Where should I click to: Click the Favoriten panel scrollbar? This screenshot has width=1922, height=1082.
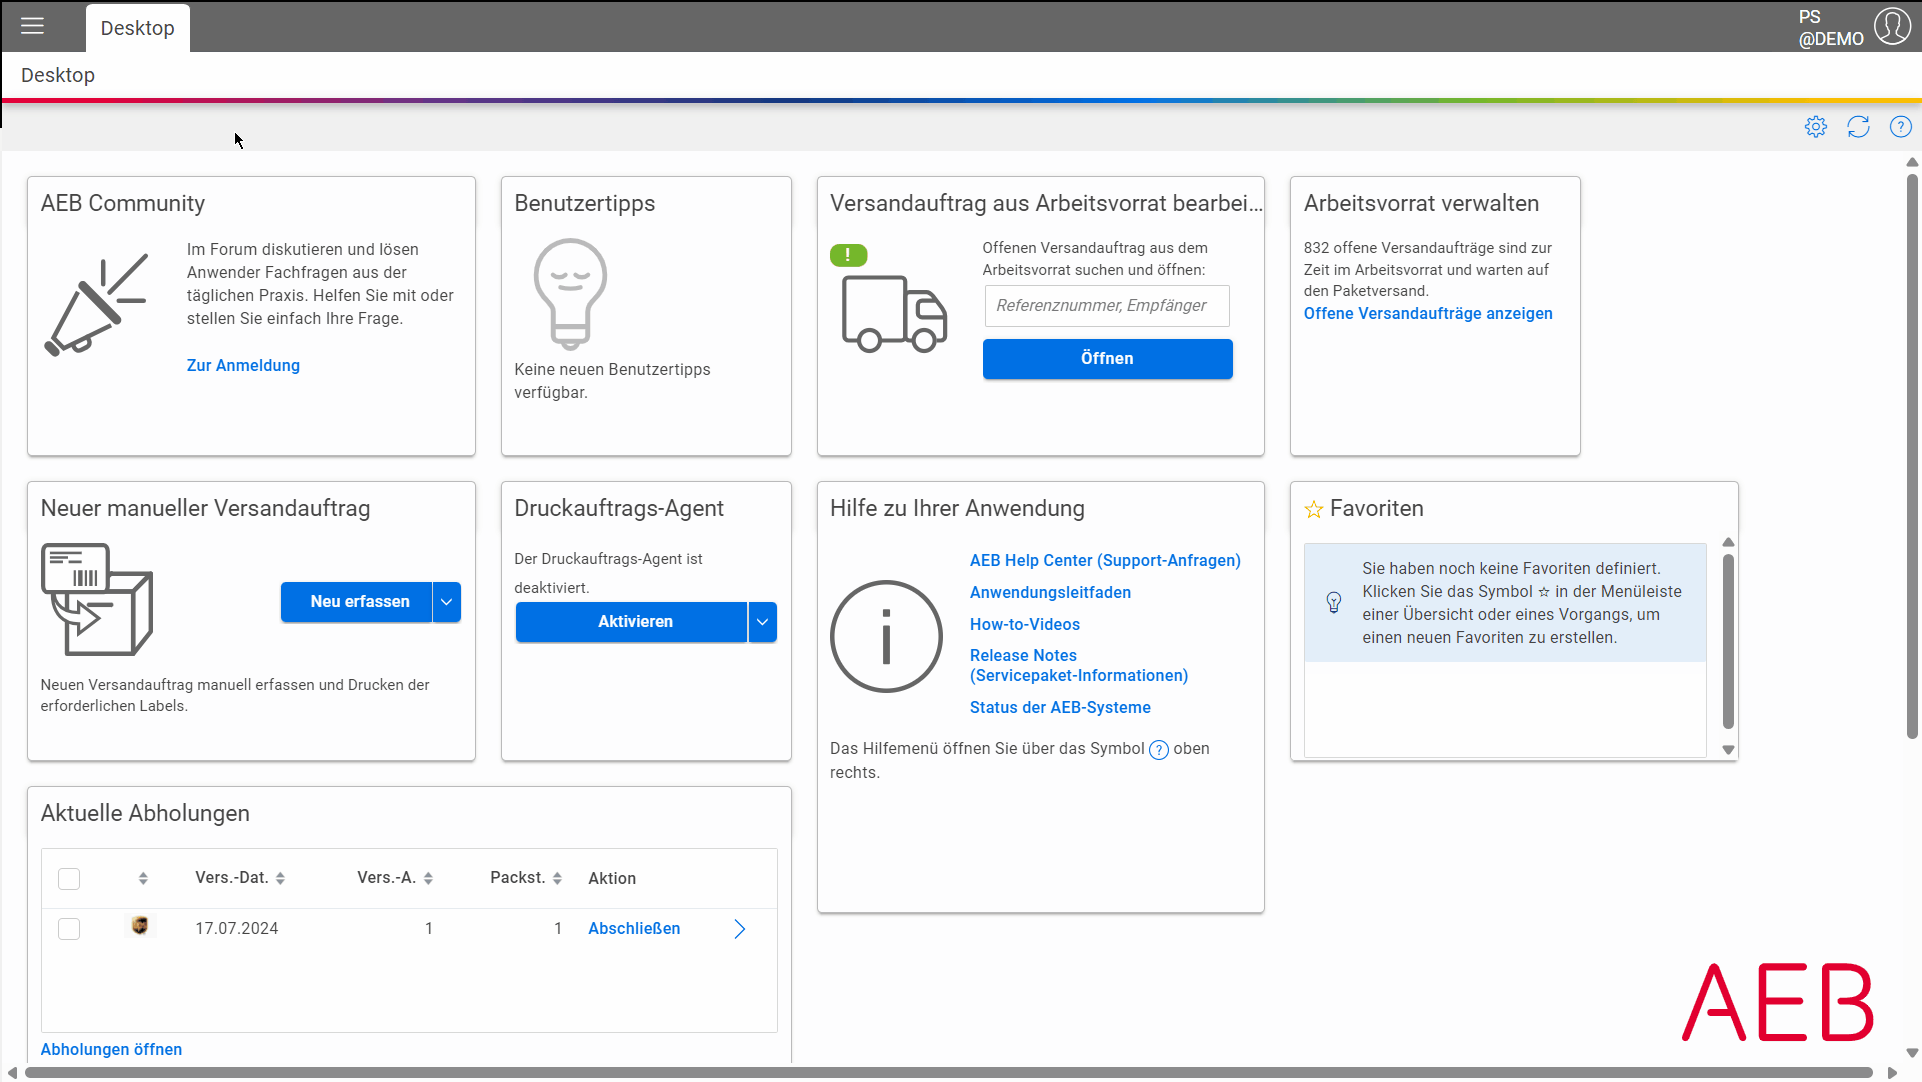pos(1728,642)
